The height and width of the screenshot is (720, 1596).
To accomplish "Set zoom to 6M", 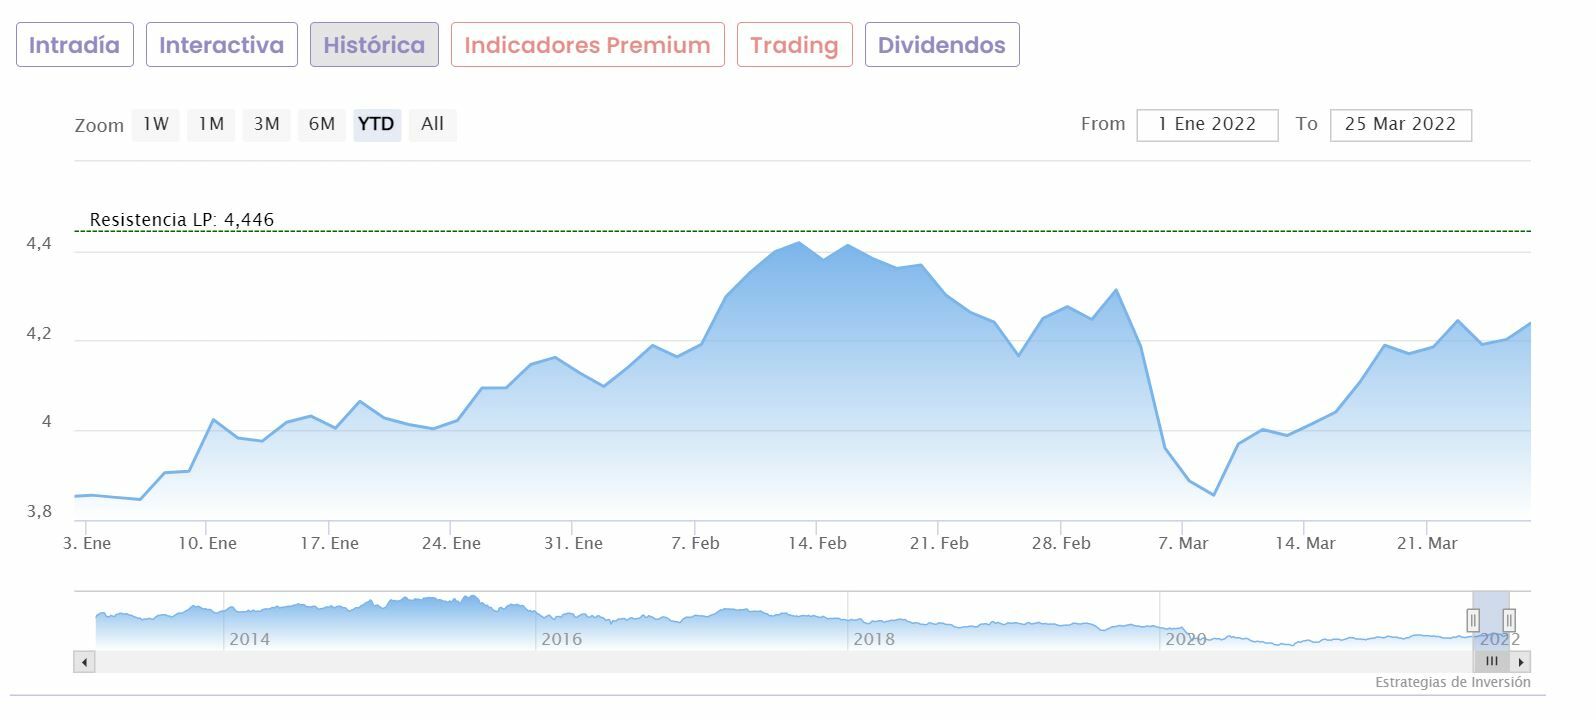I will (321, 124).
